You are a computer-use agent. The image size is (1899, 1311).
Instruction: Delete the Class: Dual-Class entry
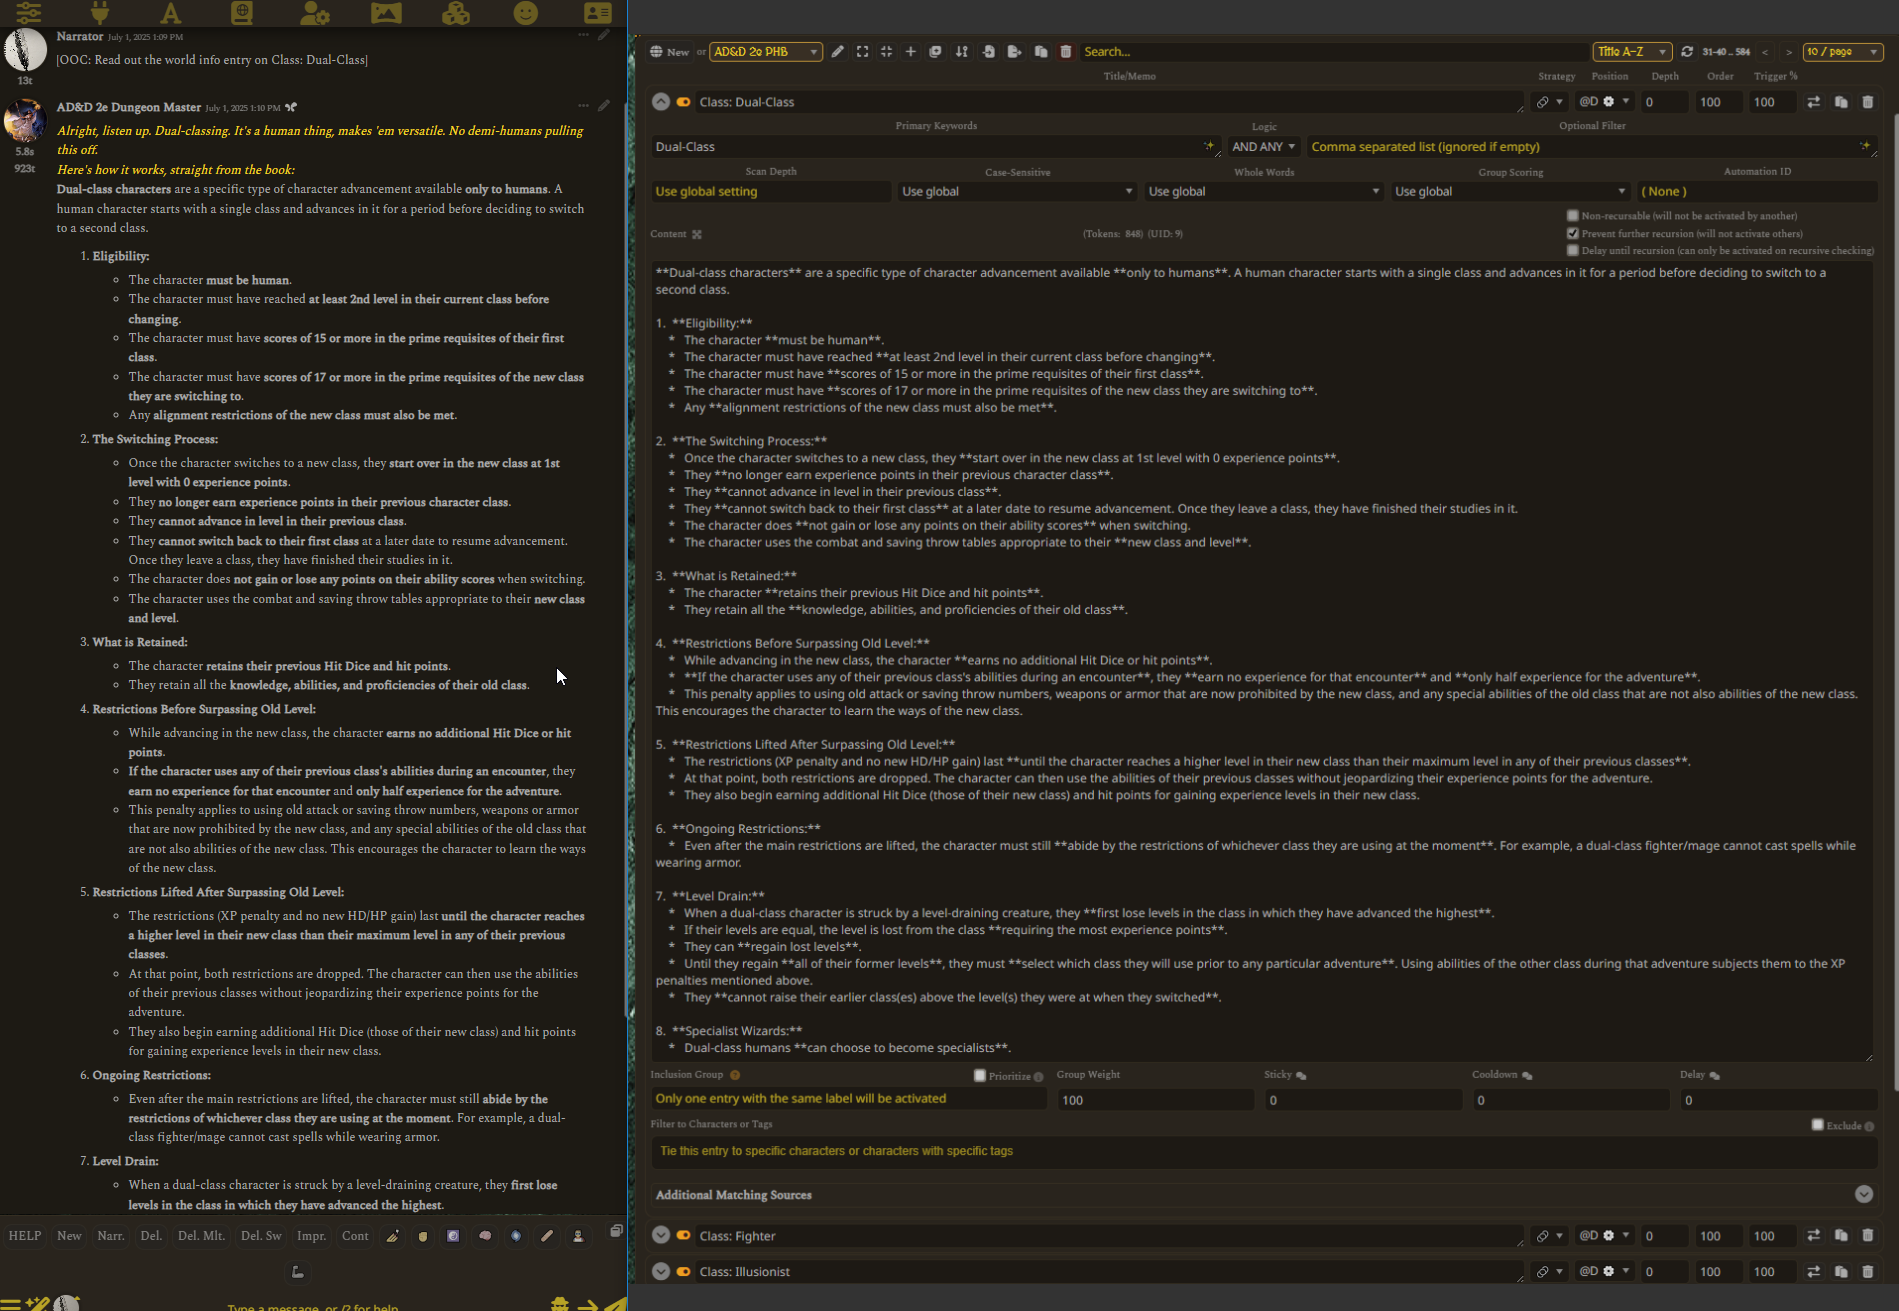[x=1867, y=102]
